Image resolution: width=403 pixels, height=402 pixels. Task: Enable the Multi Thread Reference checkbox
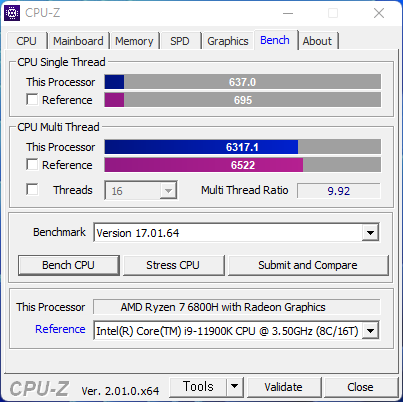[x=32, y=165]
